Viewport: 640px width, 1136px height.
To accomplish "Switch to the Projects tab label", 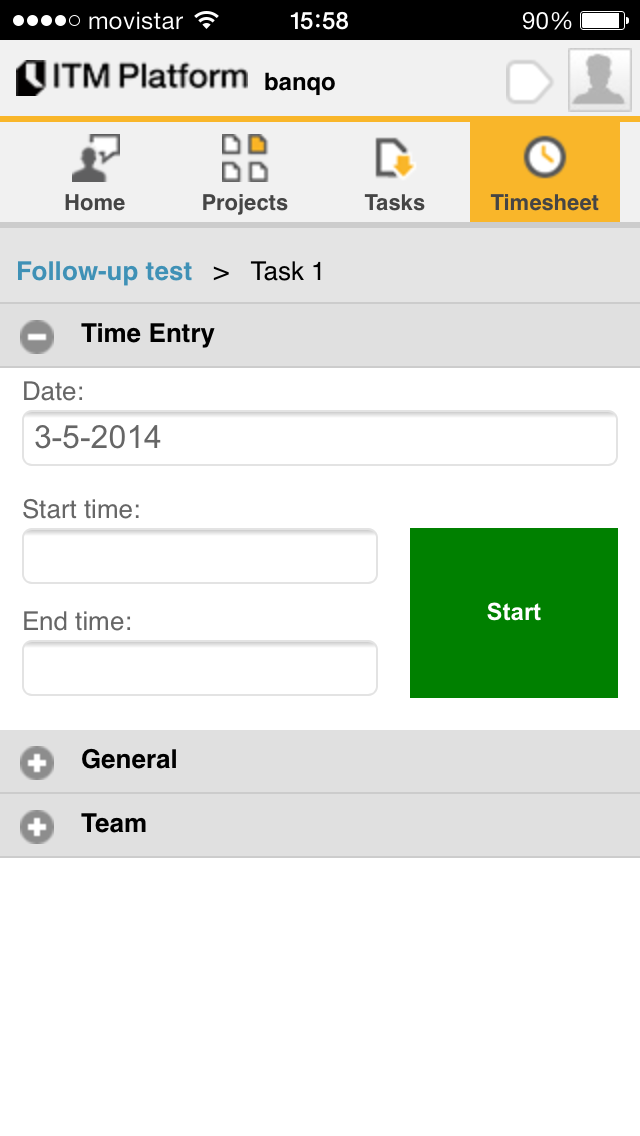I will tap(244, 203).
